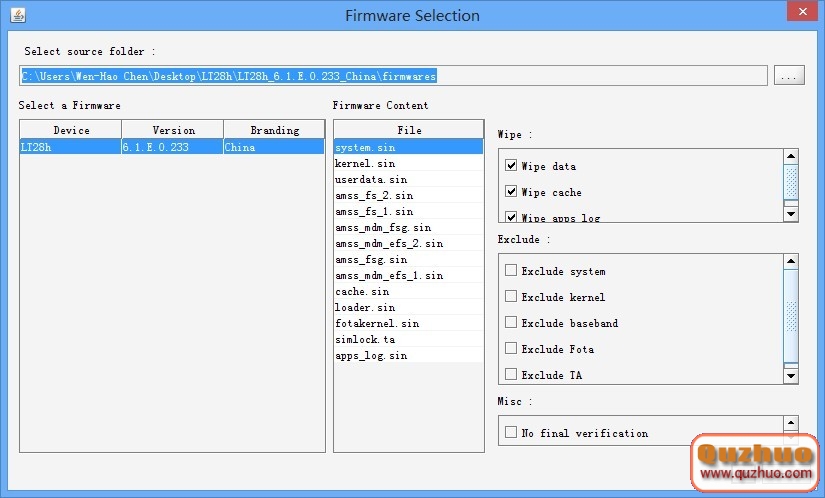The image size is (825, 498).
Task: Check the Exclude kernel option
Action: pyautogui.click(x=512, y=297)
